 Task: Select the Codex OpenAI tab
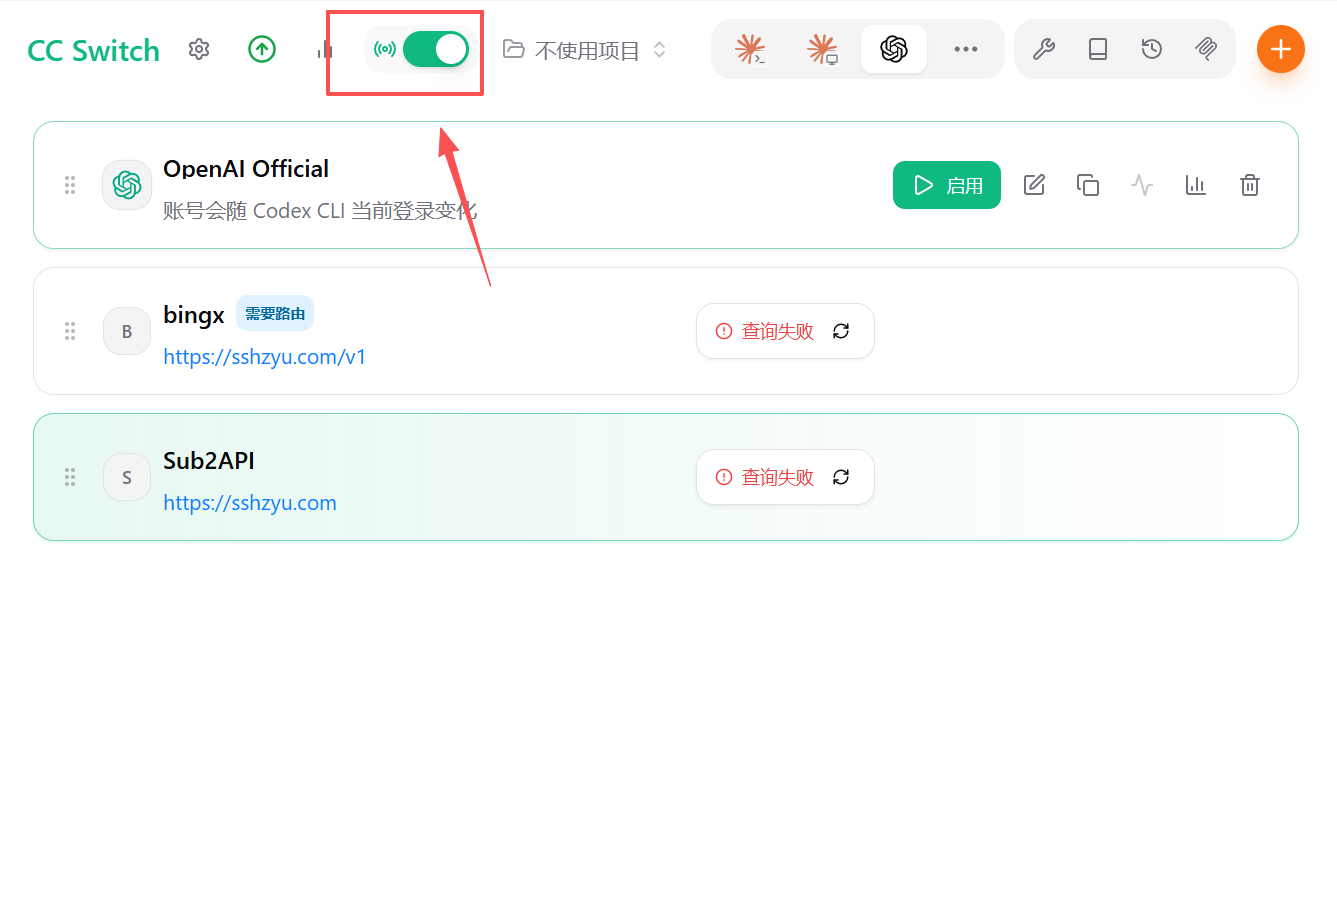point(894,49)
